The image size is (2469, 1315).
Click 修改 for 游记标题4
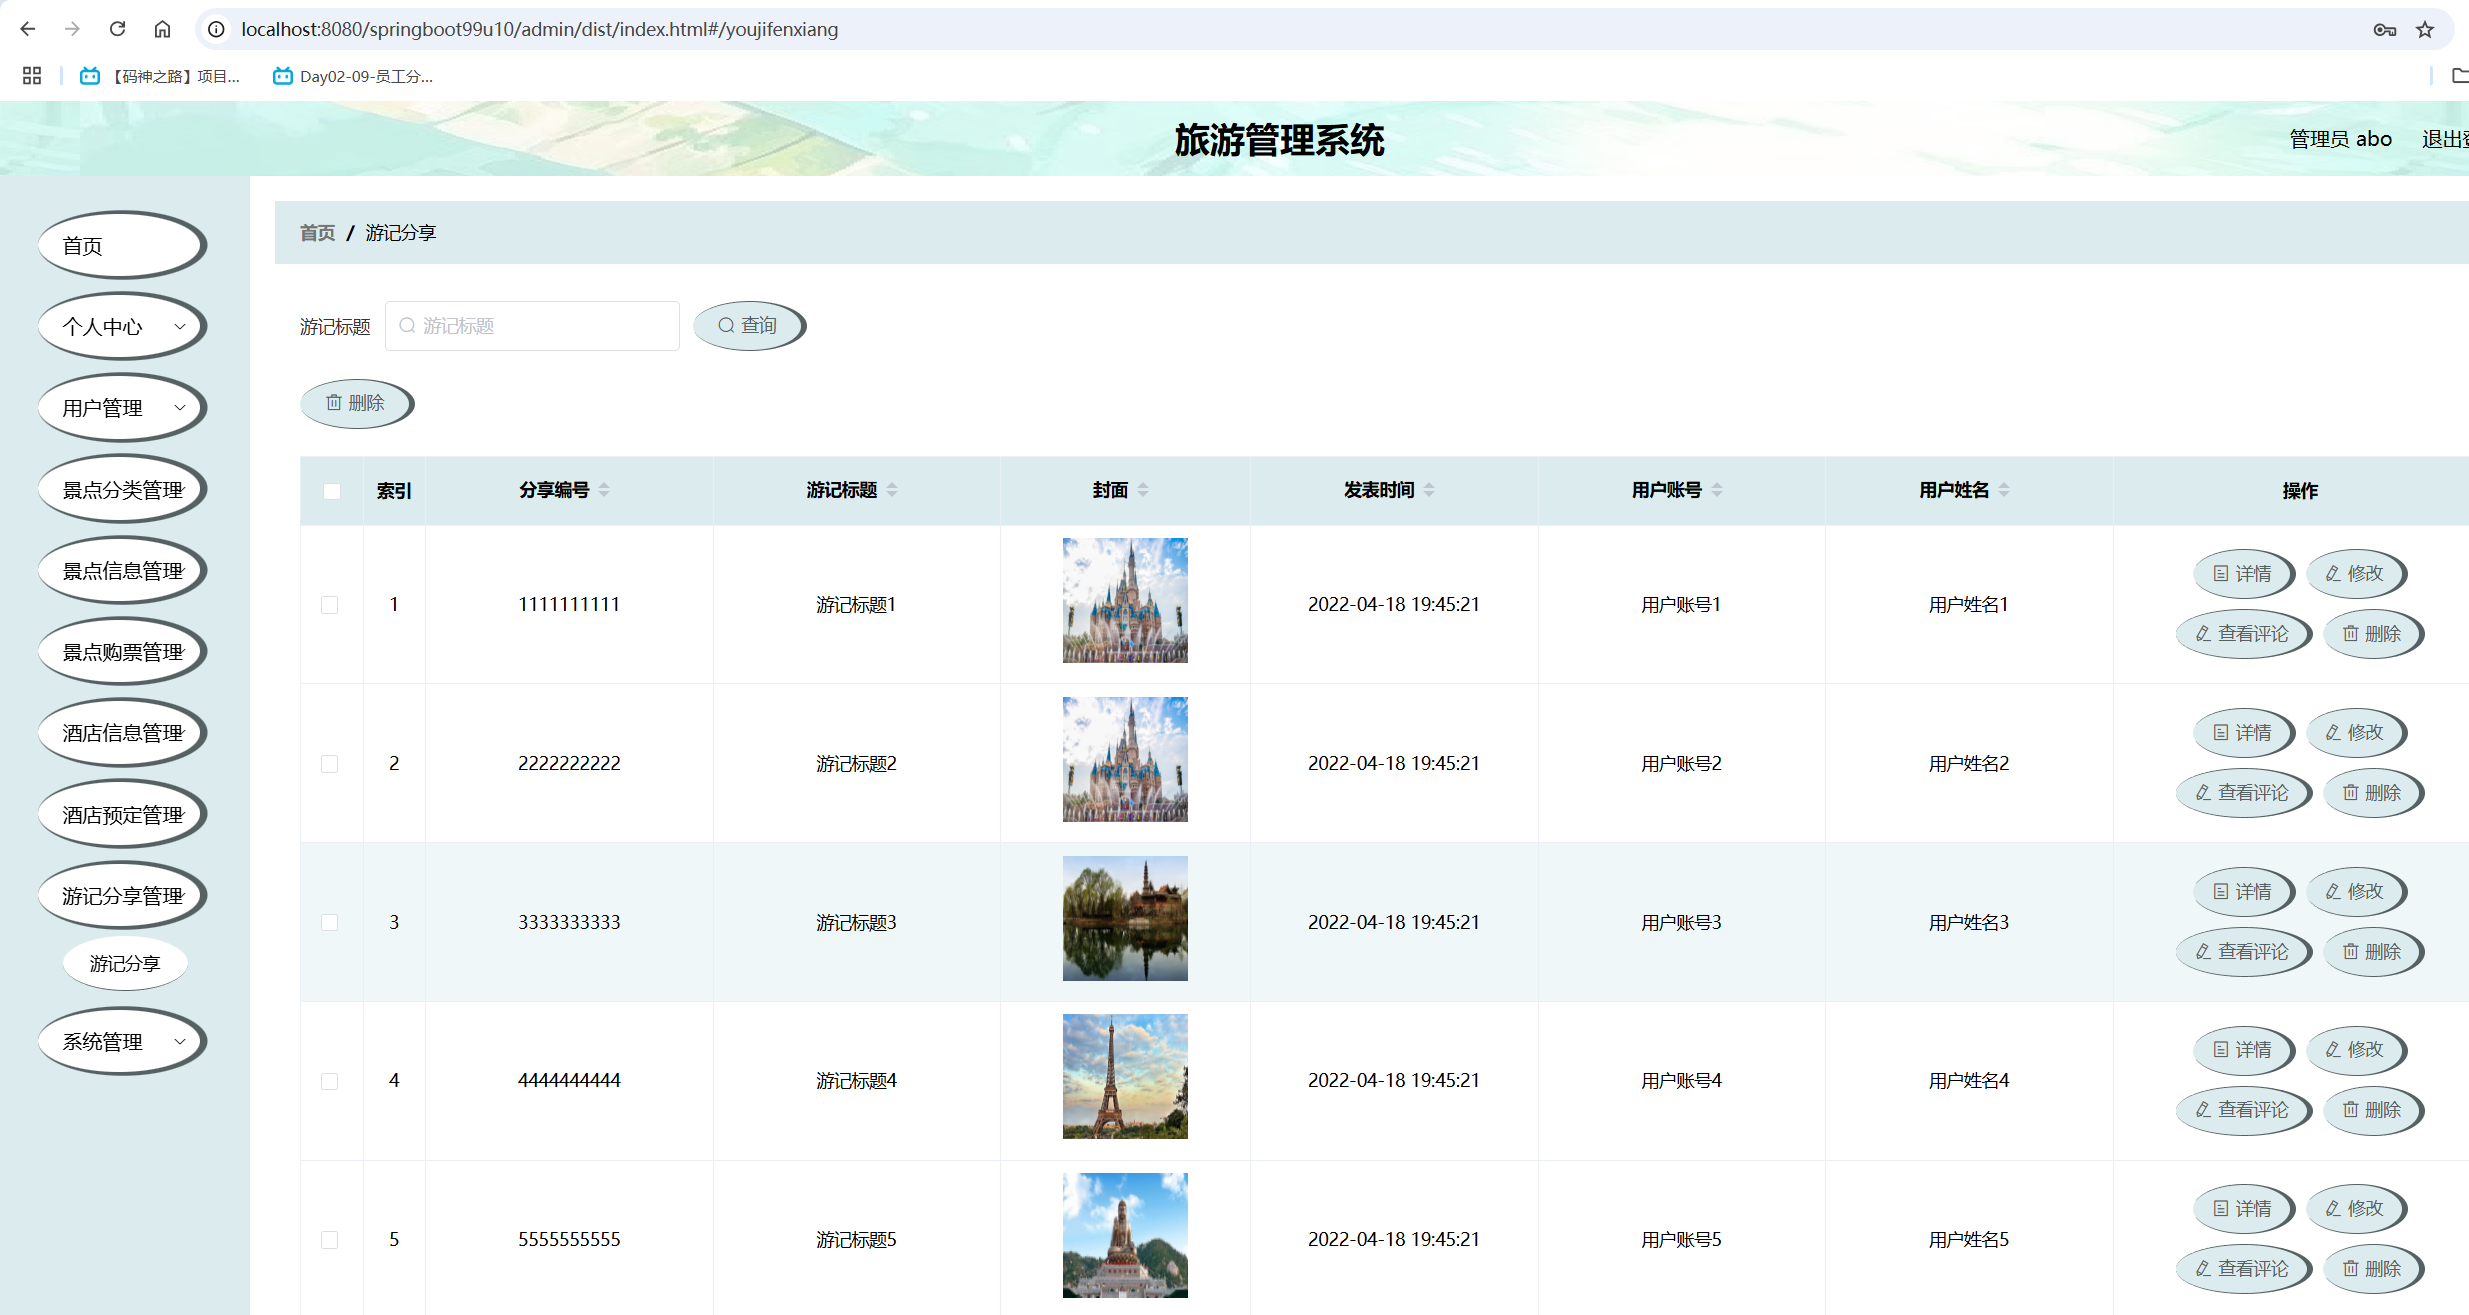coord(2356,1050)
